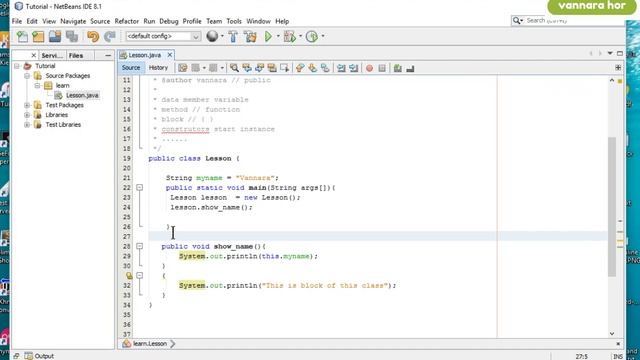The width and height of the screenshot is (640, 360).
Task: Click the New File toolbar icon
Action: click(x=22, y=36)
